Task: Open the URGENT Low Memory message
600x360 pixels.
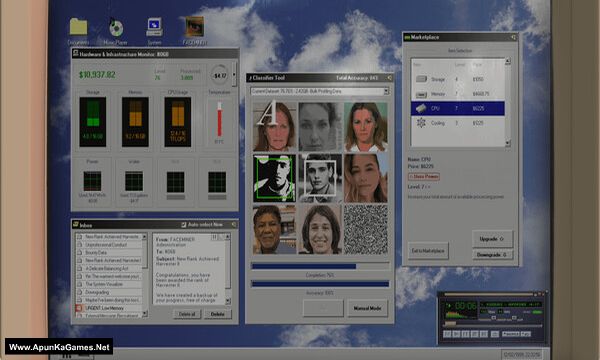Action: (109, 308)
